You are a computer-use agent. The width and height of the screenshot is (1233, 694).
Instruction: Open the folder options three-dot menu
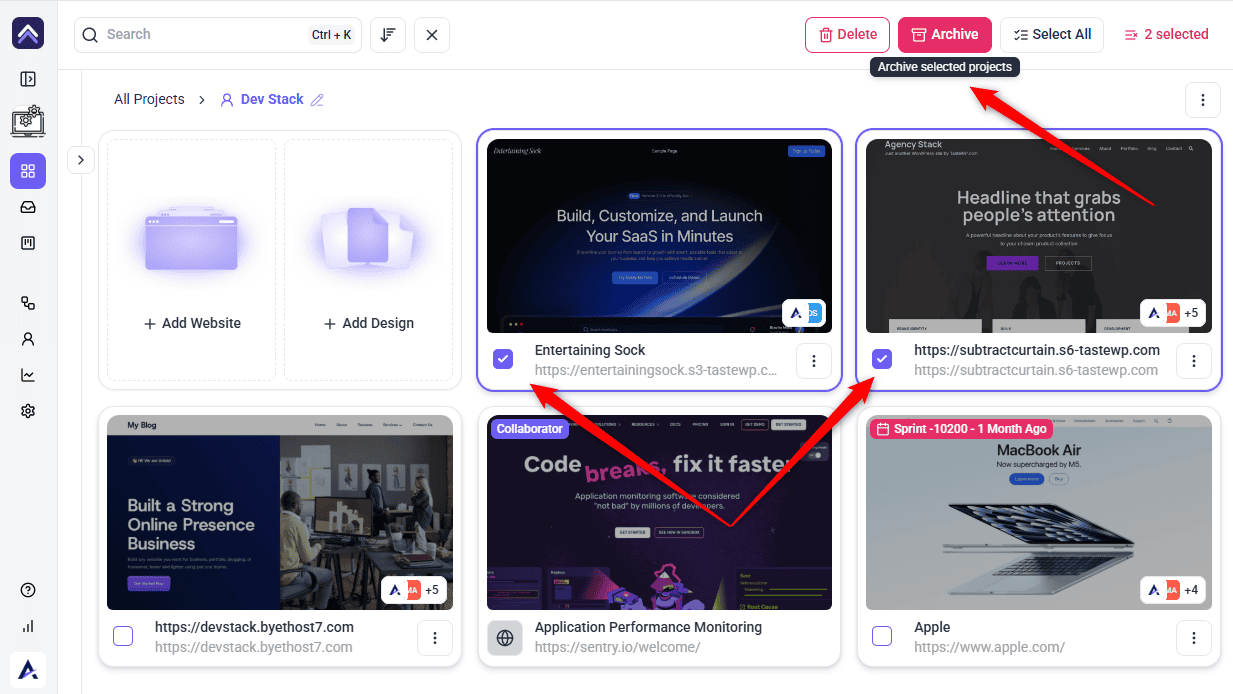click(x=1203, y=100)
